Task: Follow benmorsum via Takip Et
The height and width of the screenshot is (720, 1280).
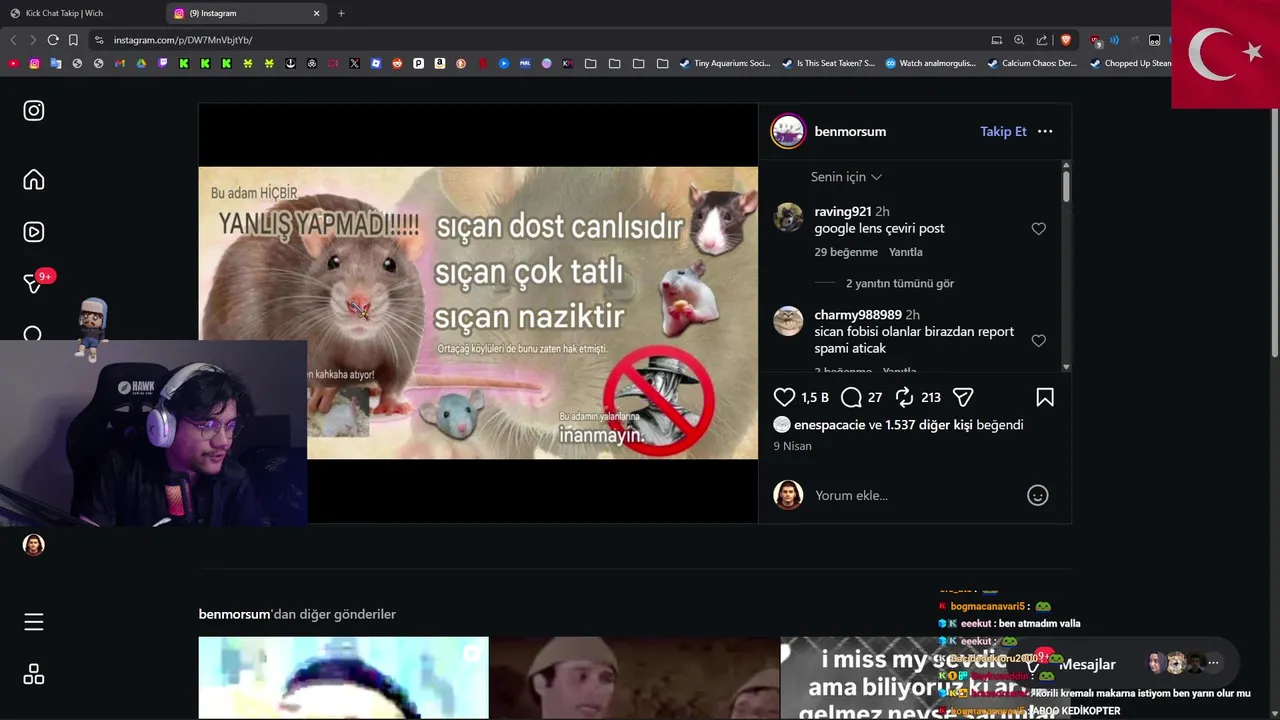Action: [1003, 131]
